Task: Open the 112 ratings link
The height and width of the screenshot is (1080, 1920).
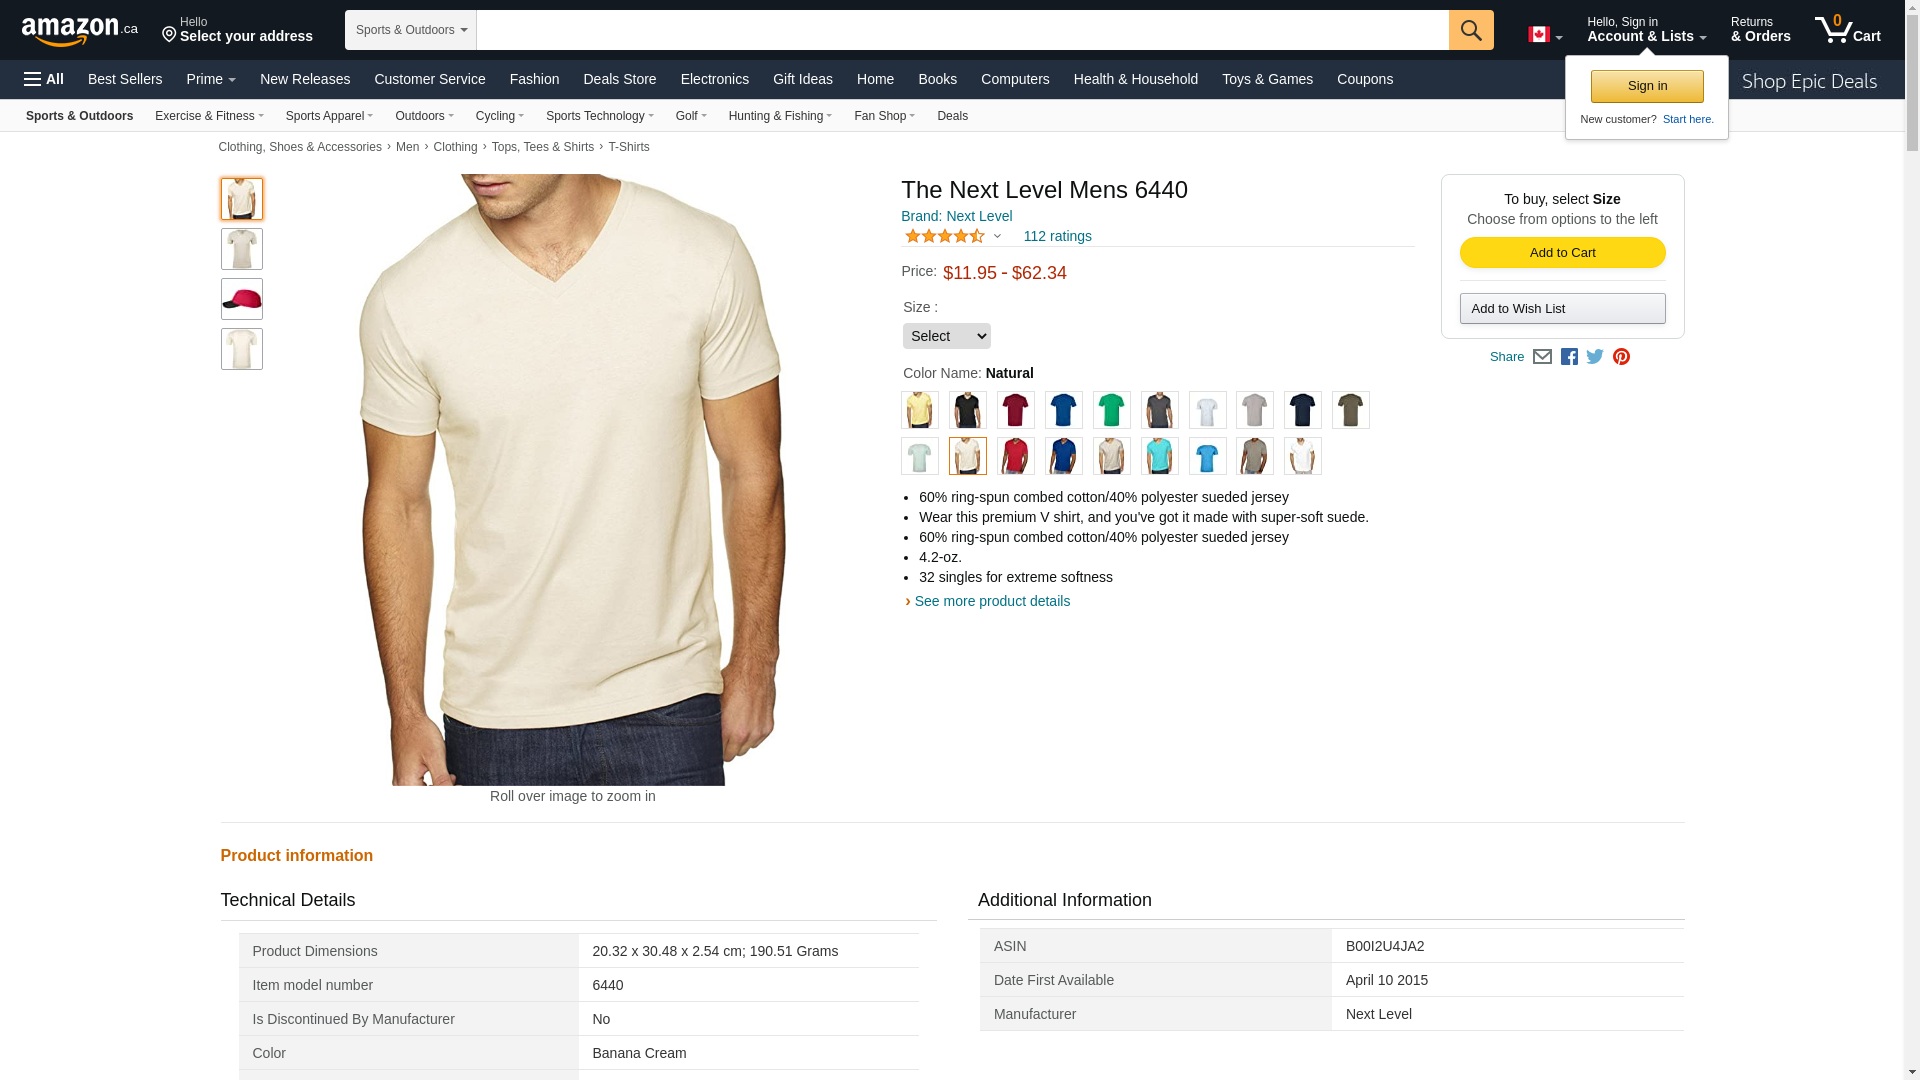Action: tap(1057, 237)
